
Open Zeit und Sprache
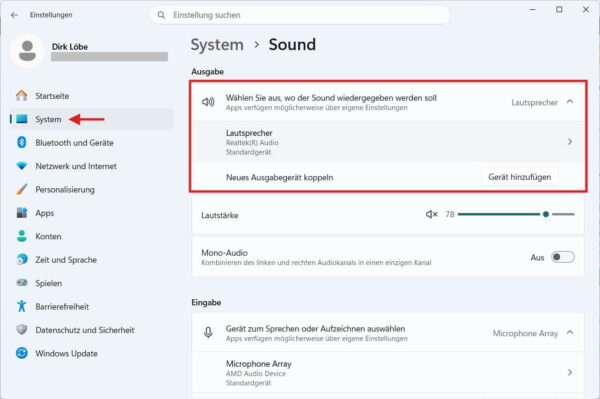coord(91,259)
